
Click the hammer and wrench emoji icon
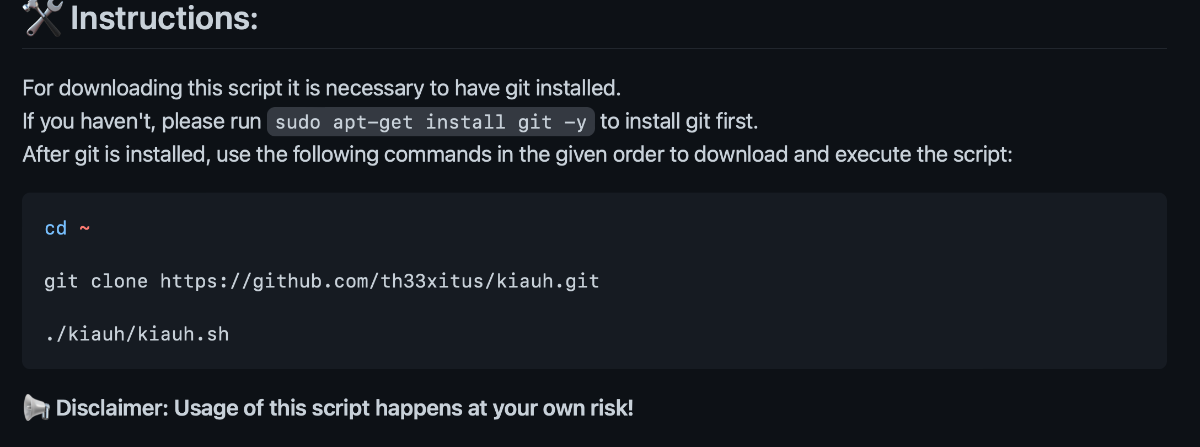coord(43,17)
